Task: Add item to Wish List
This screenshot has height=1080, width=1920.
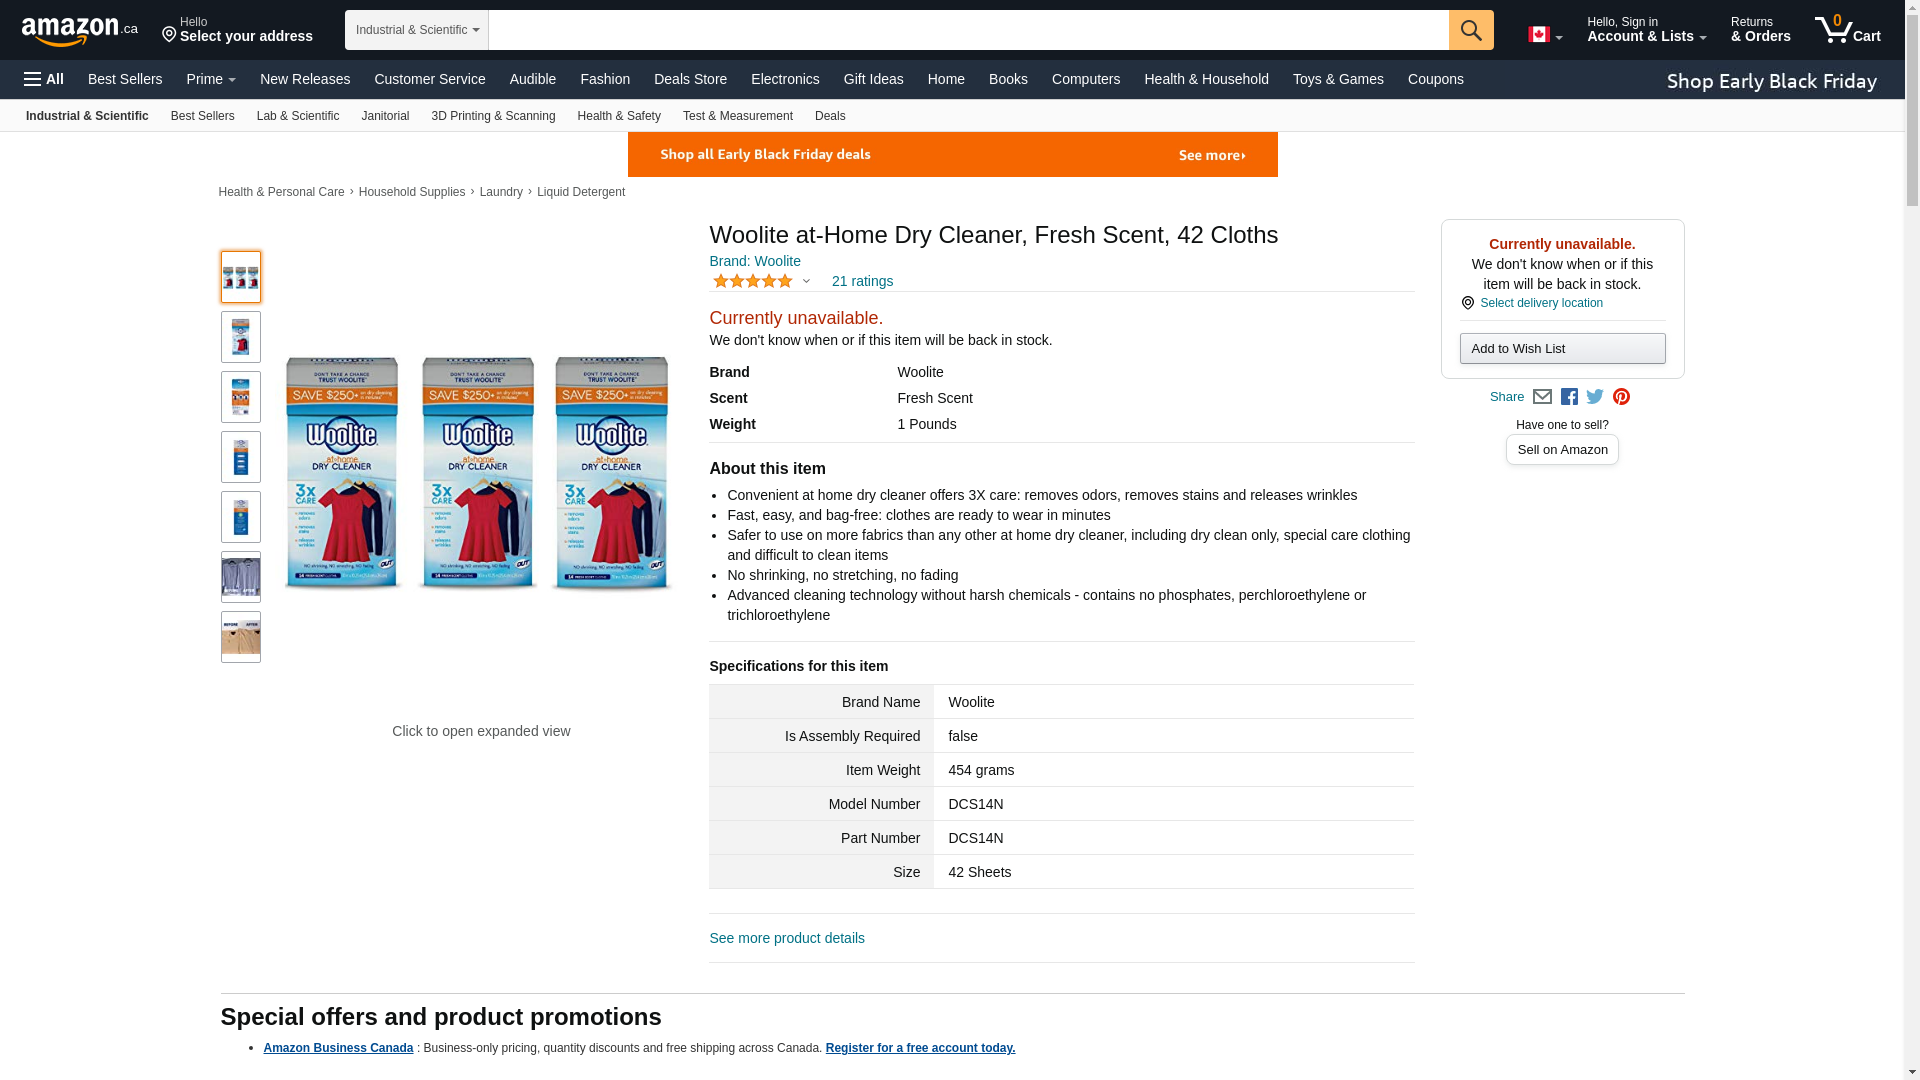Action: tap(1562, 349)
